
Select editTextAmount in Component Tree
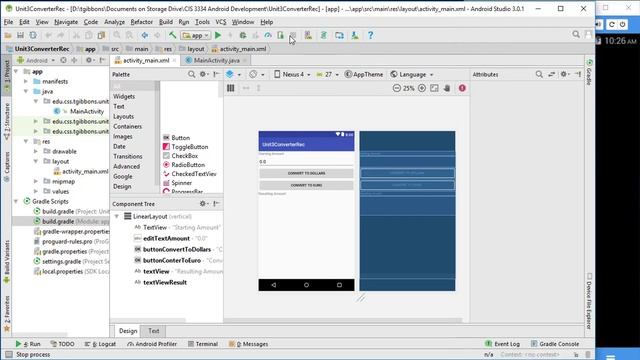166,238
